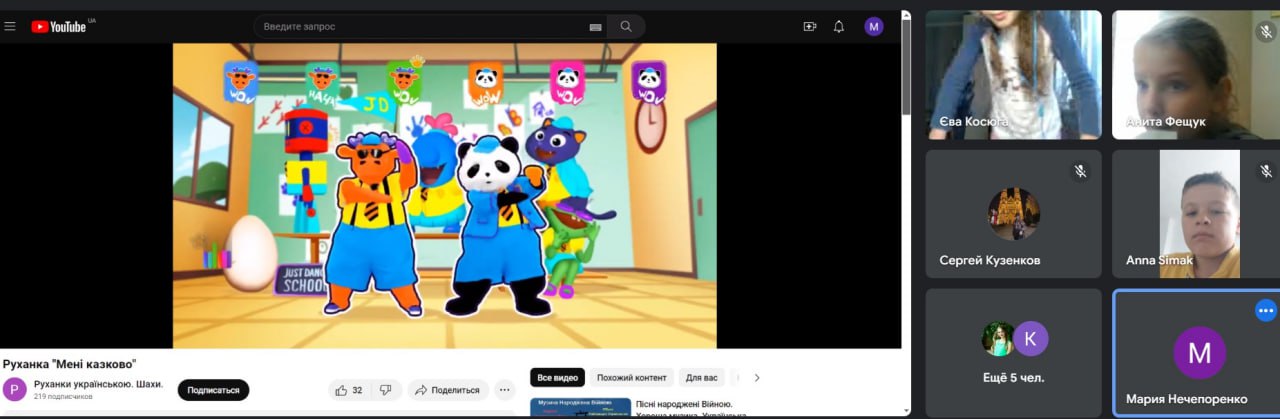Open the on-screen keyboard in search bar
The width and height of the screenshot is (1280, 419).
[595, 27]
